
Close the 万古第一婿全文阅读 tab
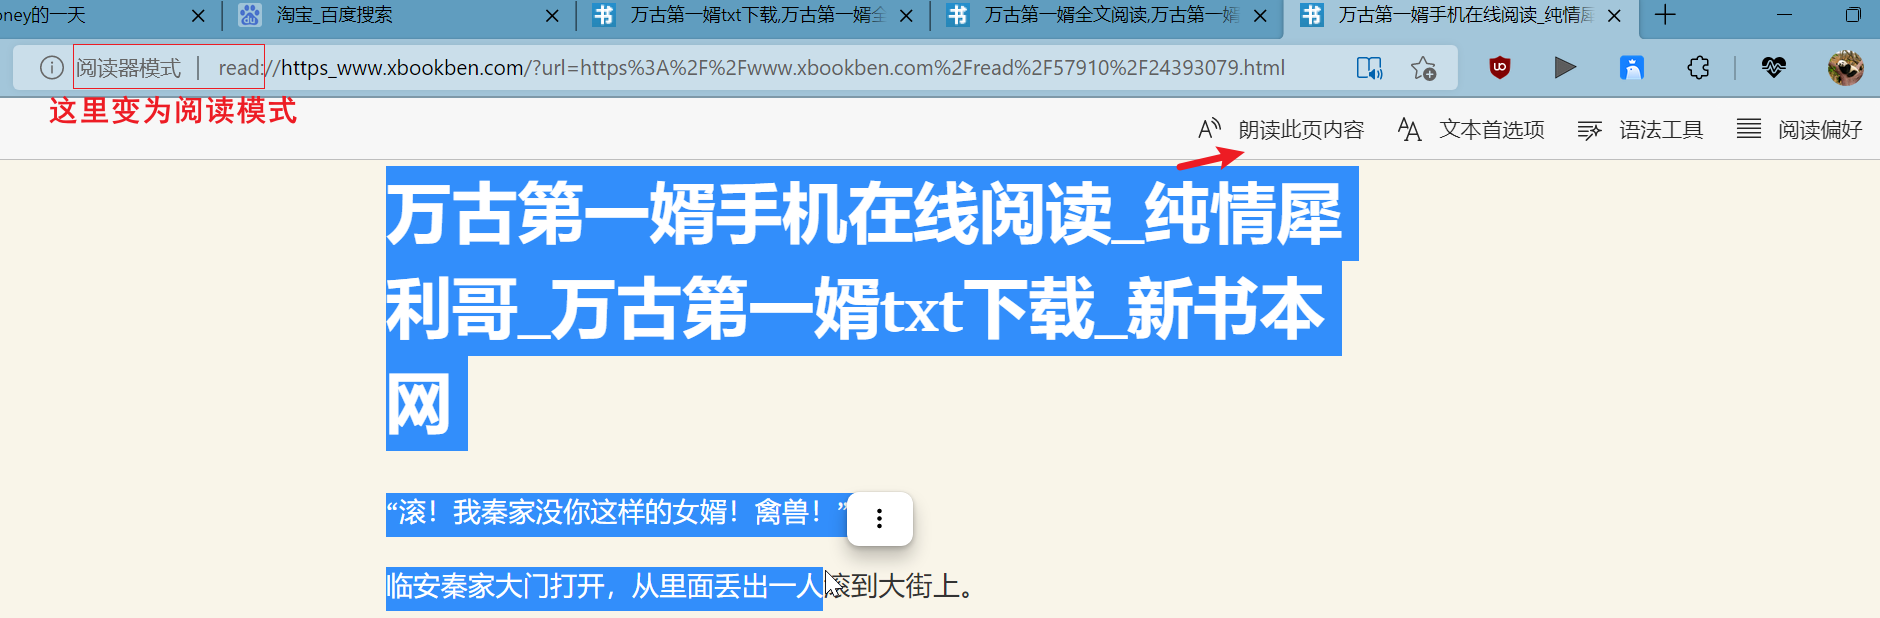pos(1260,16)
